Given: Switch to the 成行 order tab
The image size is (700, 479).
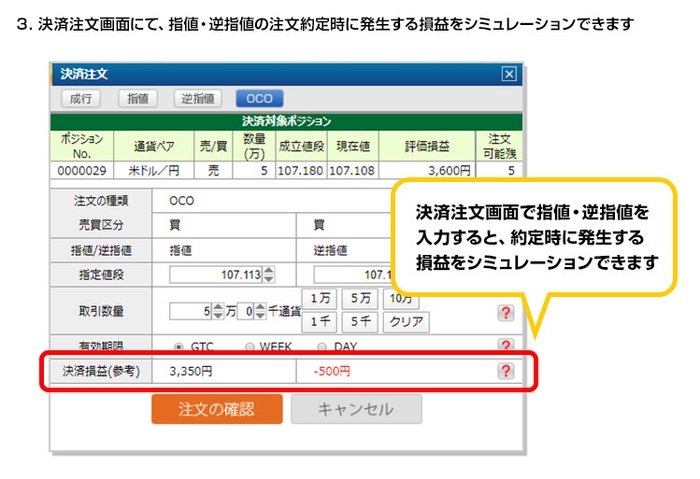Looking at the screenshot, I should pos(82,98).
